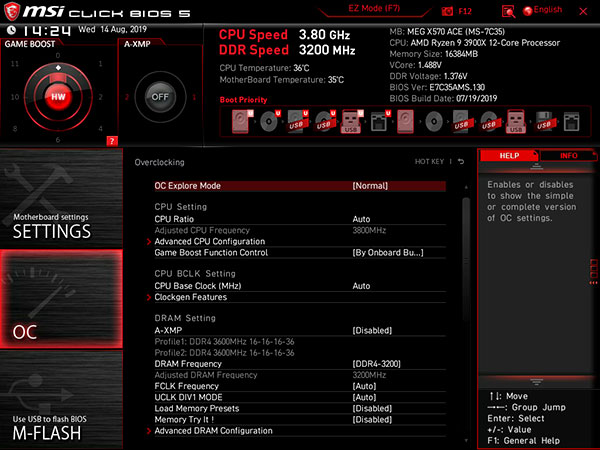Click the scroll-down arrow of settings list
The image size is (600, 450).
(x=466, y=441)
